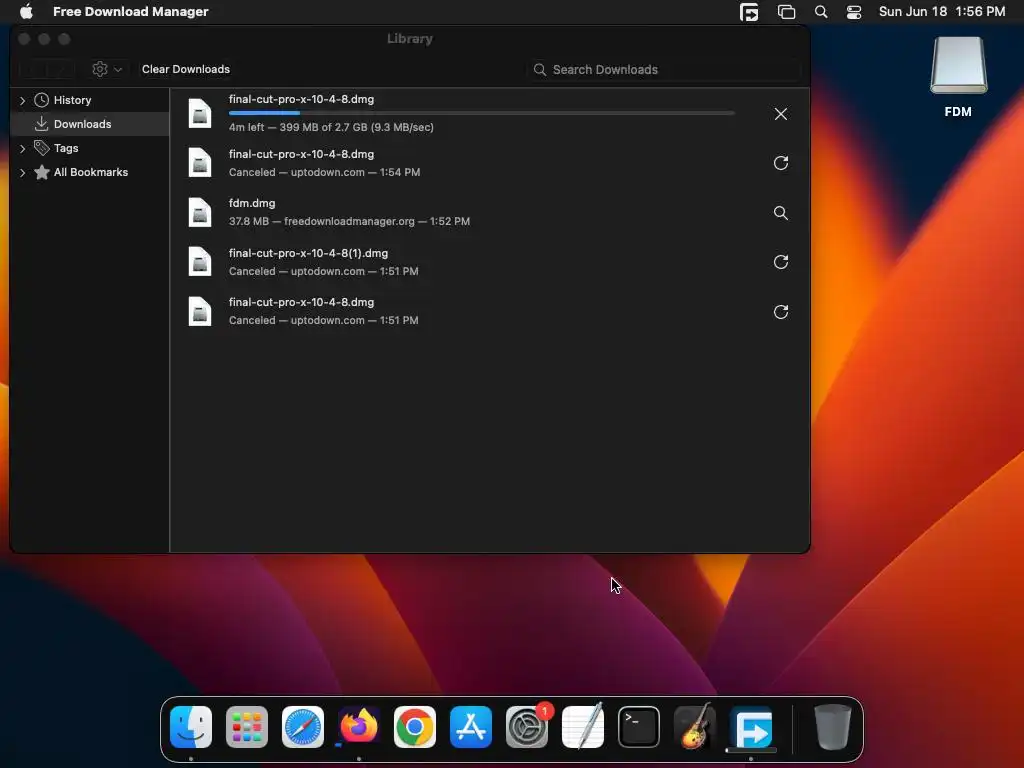Click the file icon of the downloading item
This screenshot has height=768, width=1024.
200,114
